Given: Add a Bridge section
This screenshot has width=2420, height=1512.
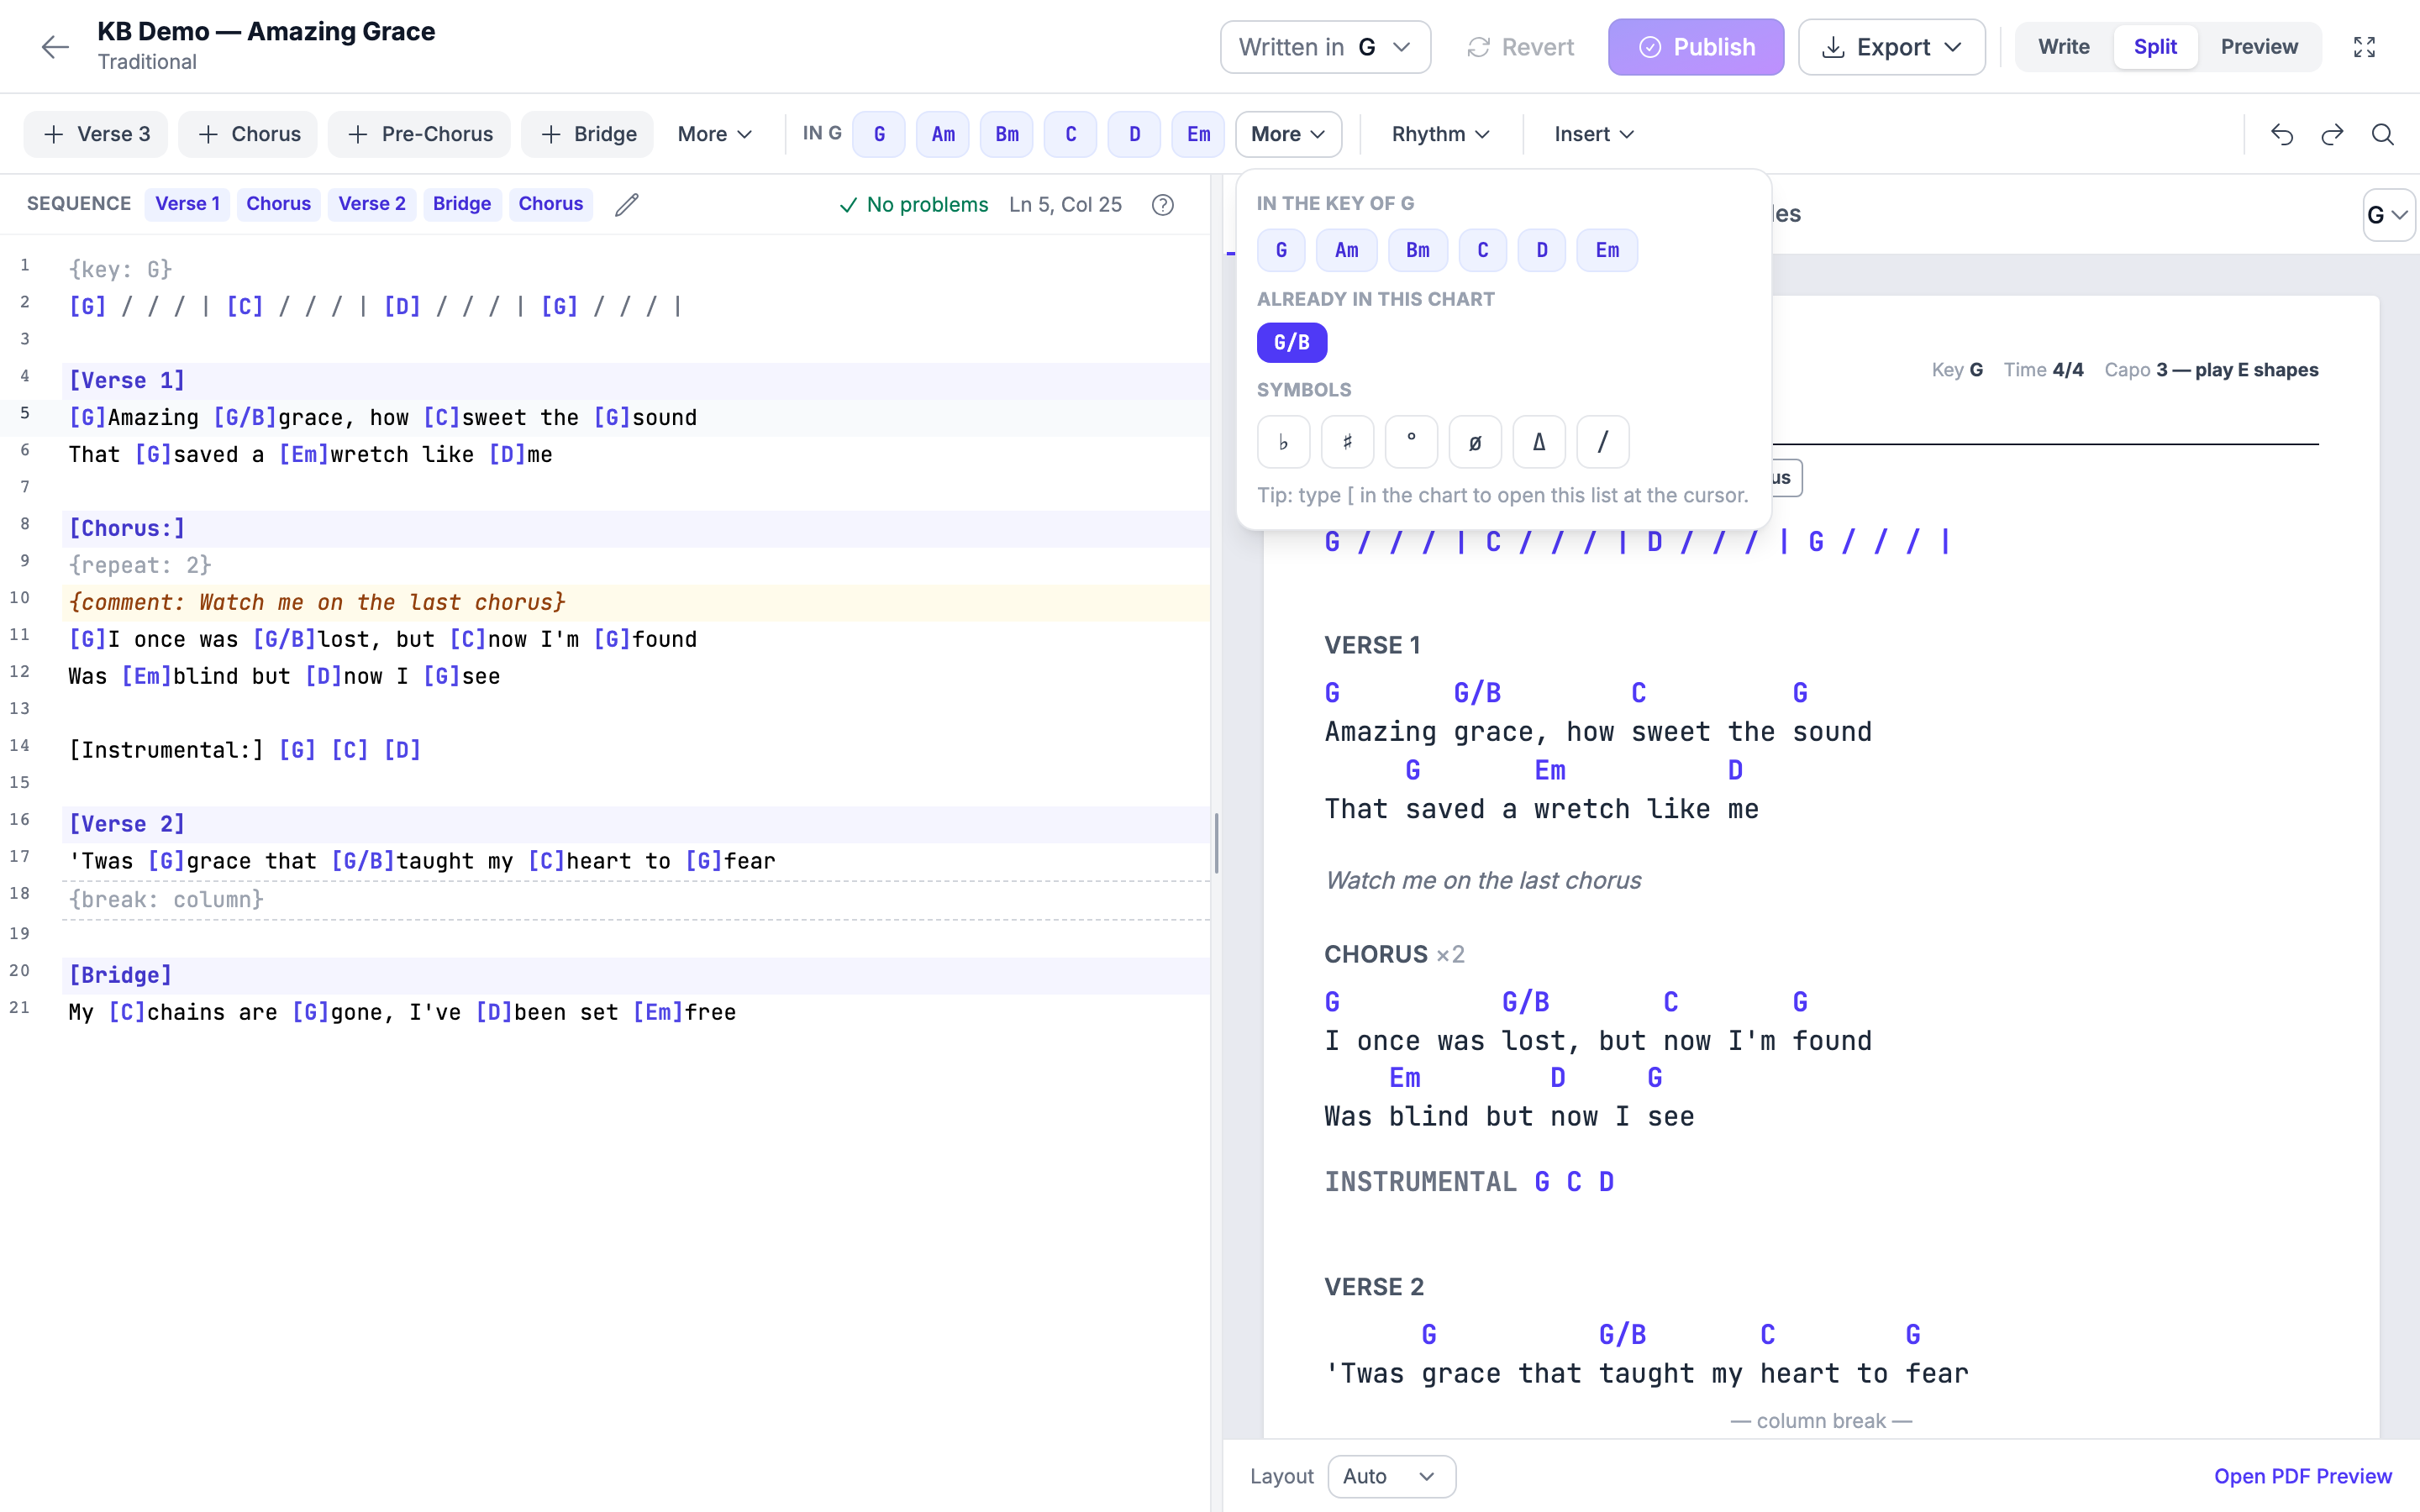Looking at the screenshot, I should point(587,134).
